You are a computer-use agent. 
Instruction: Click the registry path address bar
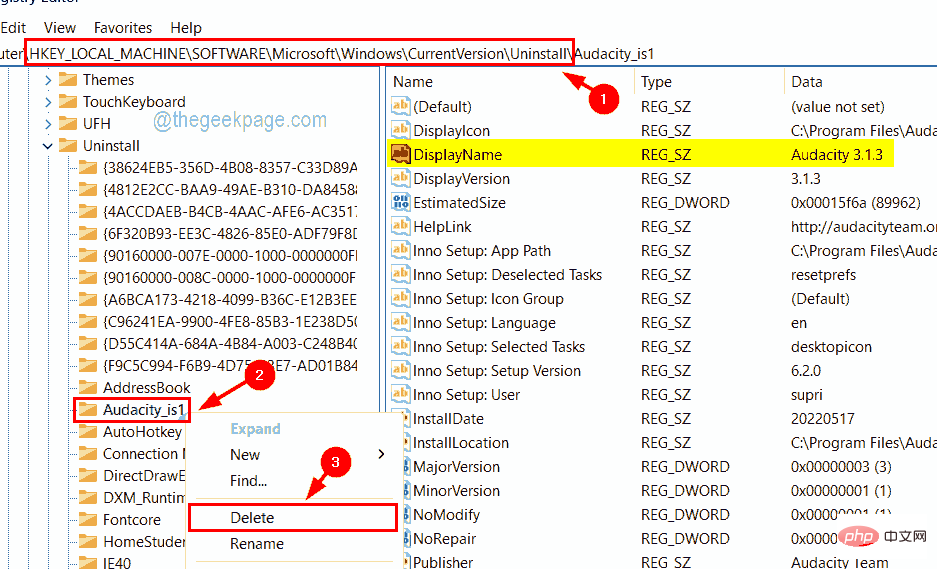point(468,54)
